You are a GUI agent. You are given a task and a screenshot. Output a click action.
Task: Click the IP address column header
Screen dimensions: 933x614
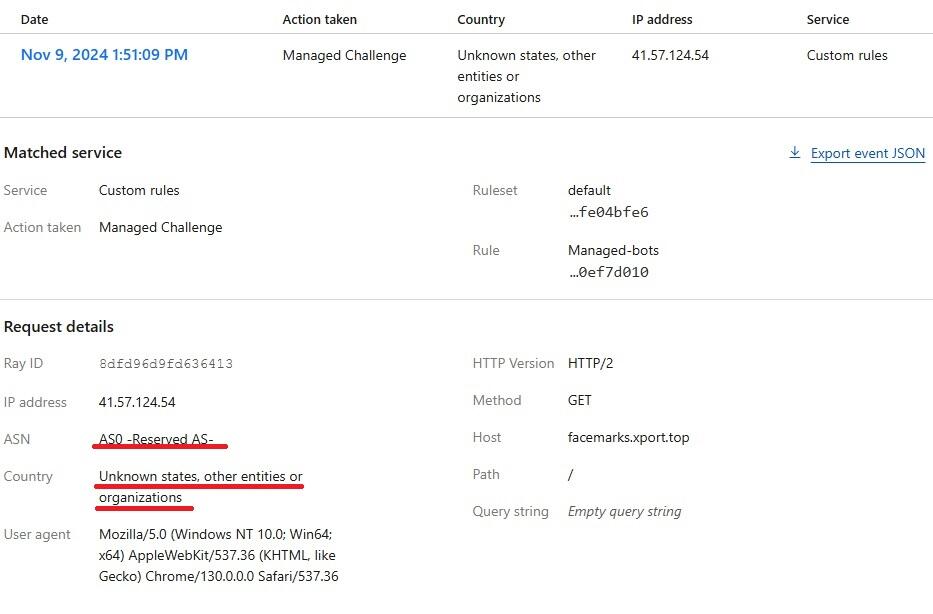tap(662, 20)
